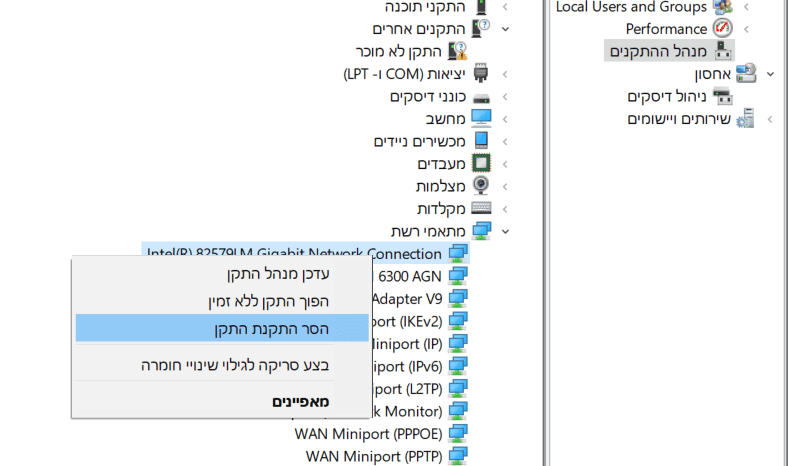788x466 pixels.
Task: Choose הסר התקנת התקן from context menu
Action: click(x=222, y=328)
